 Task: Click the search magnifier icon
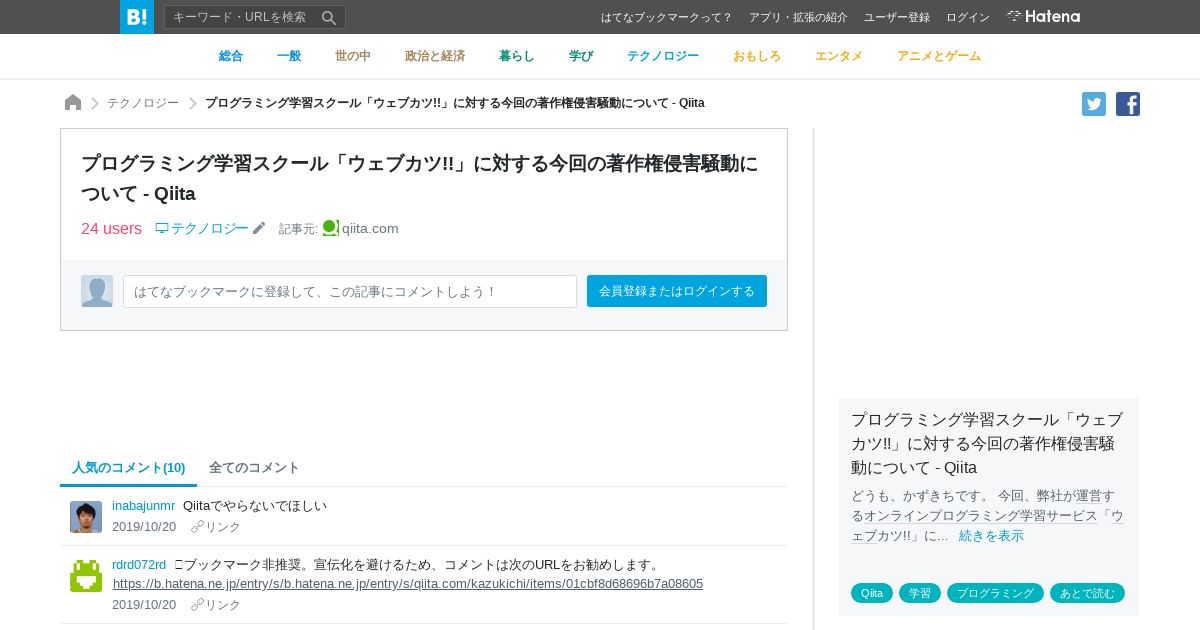(x=329, y=17)
